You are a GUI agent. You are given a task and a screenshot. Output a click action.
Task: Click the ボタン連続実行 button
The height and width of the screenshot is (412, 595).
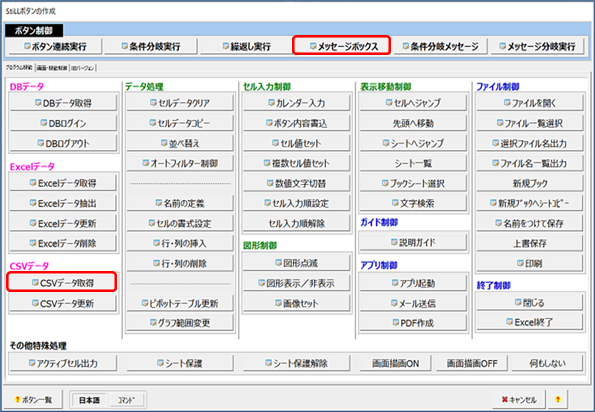(55, 46)
